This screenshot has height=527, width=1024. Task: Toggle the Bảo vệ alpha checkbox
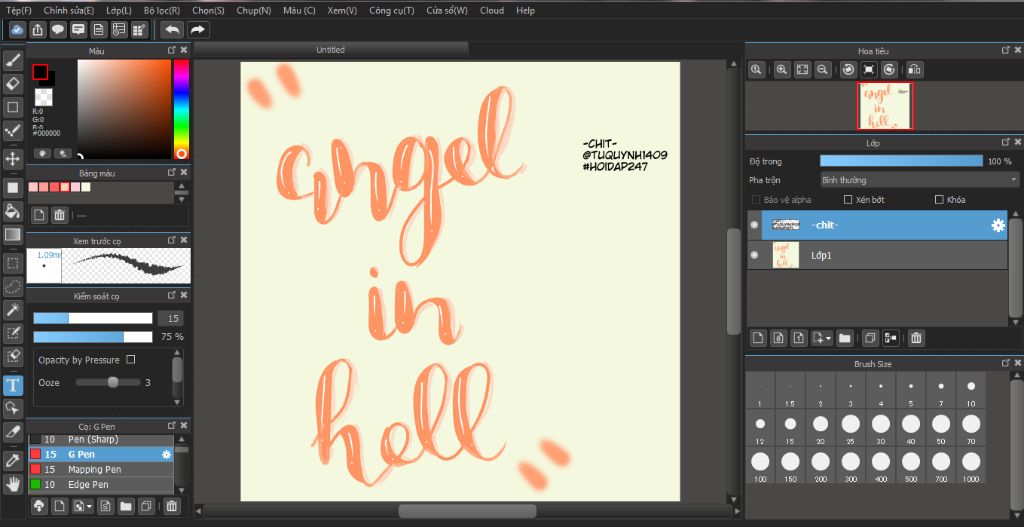pos(756,199)
